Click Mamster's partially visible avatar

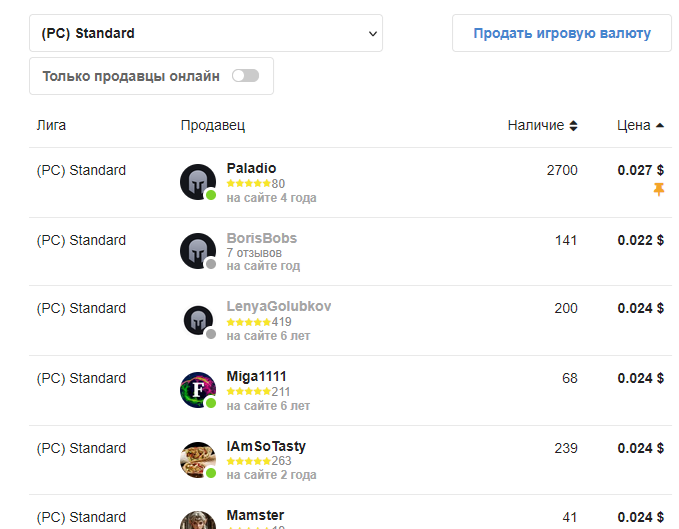[198, 520]
